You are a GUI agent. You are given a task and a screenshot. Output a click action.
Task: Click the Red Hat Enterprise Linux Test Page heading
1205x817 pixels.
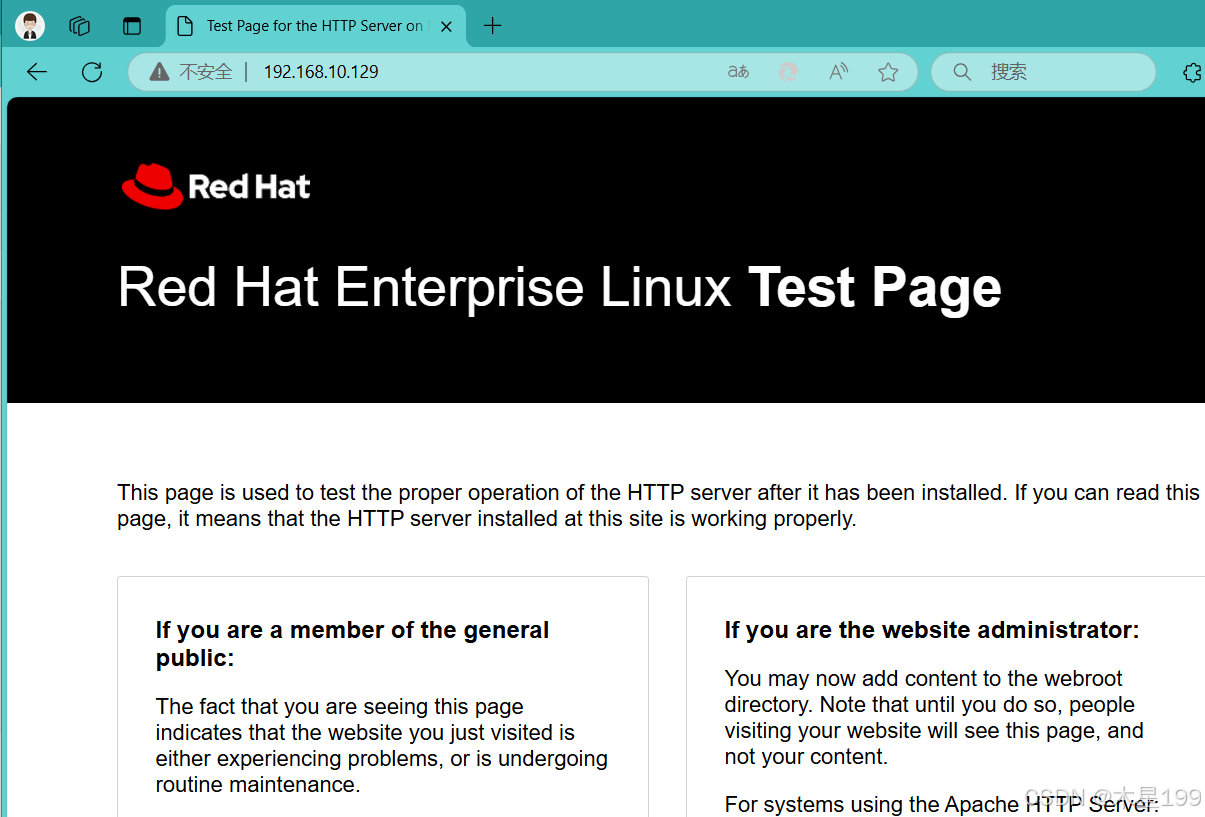pos(560,288)
